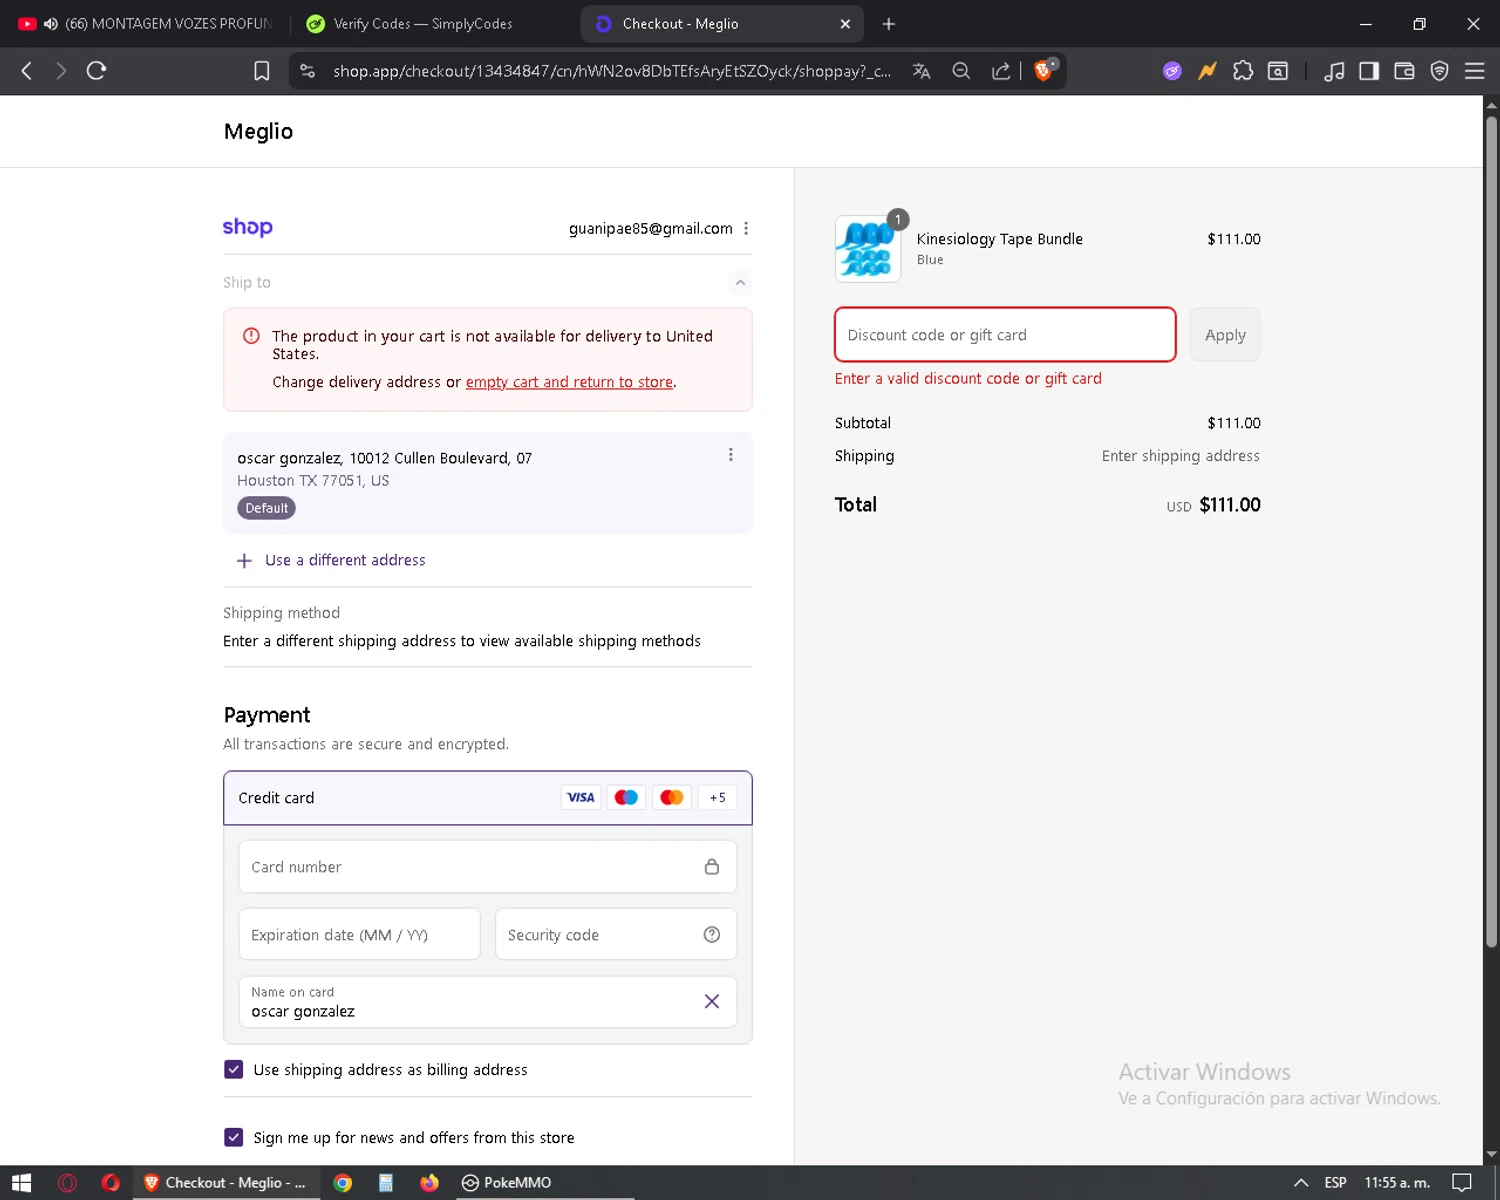This screenshot has width=1500, height=1200.
Task: Open Windows Start menu
Action: 22,1183
